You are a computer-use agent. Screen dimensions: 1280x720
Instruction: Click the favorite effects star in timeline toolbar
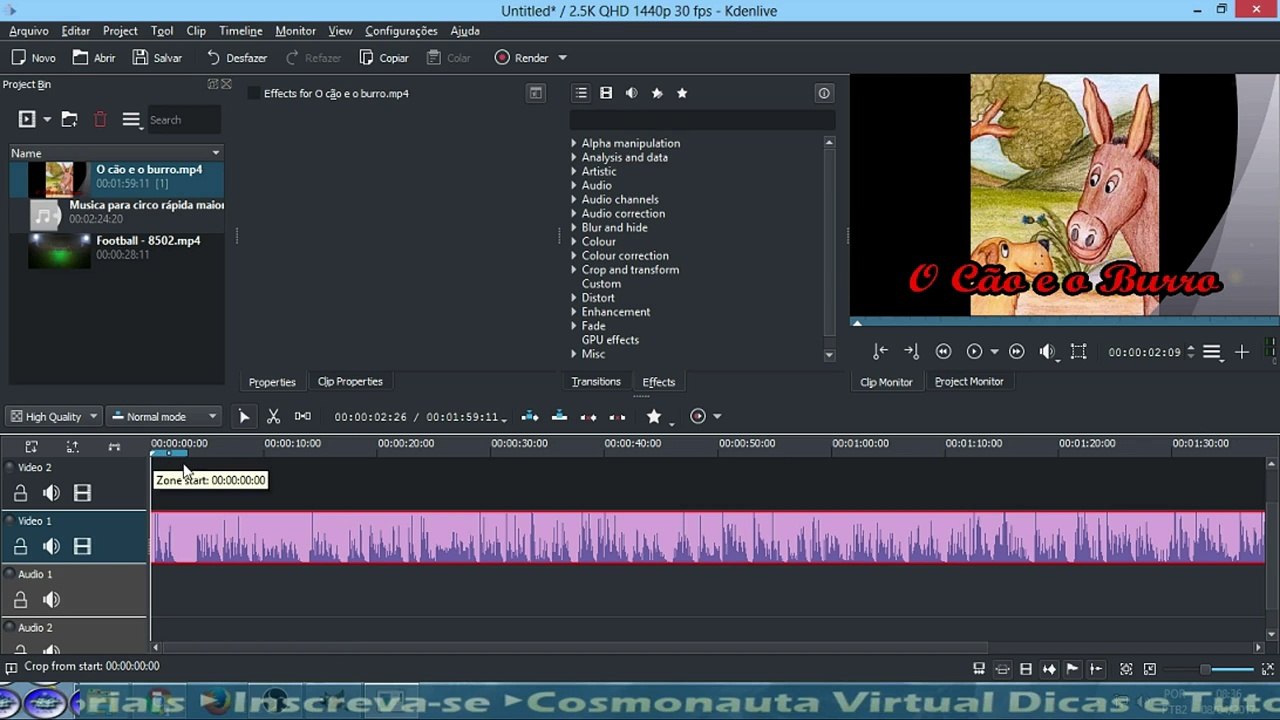click(653, 416)
